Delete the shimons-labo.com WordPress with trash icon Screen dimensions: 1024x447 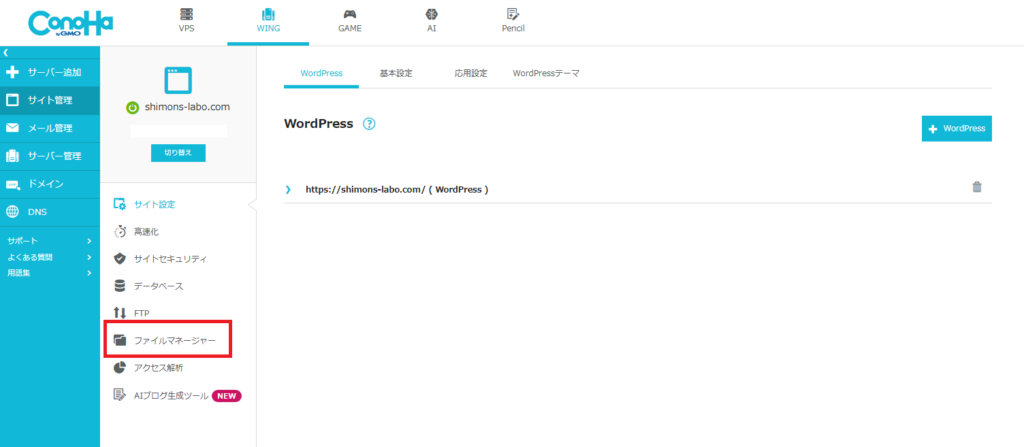click(x=977, y=187)
